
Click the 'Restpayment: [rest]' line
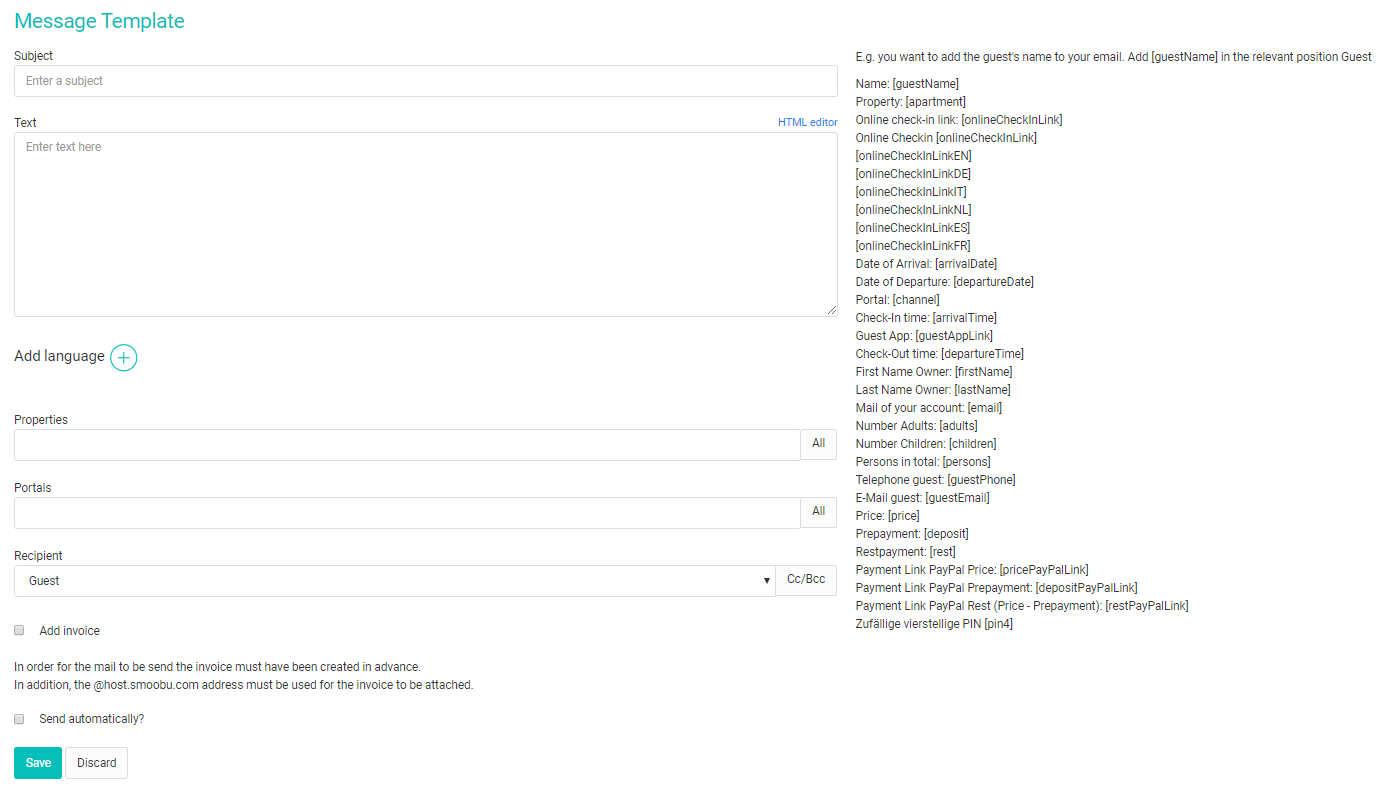coord(906,552)
